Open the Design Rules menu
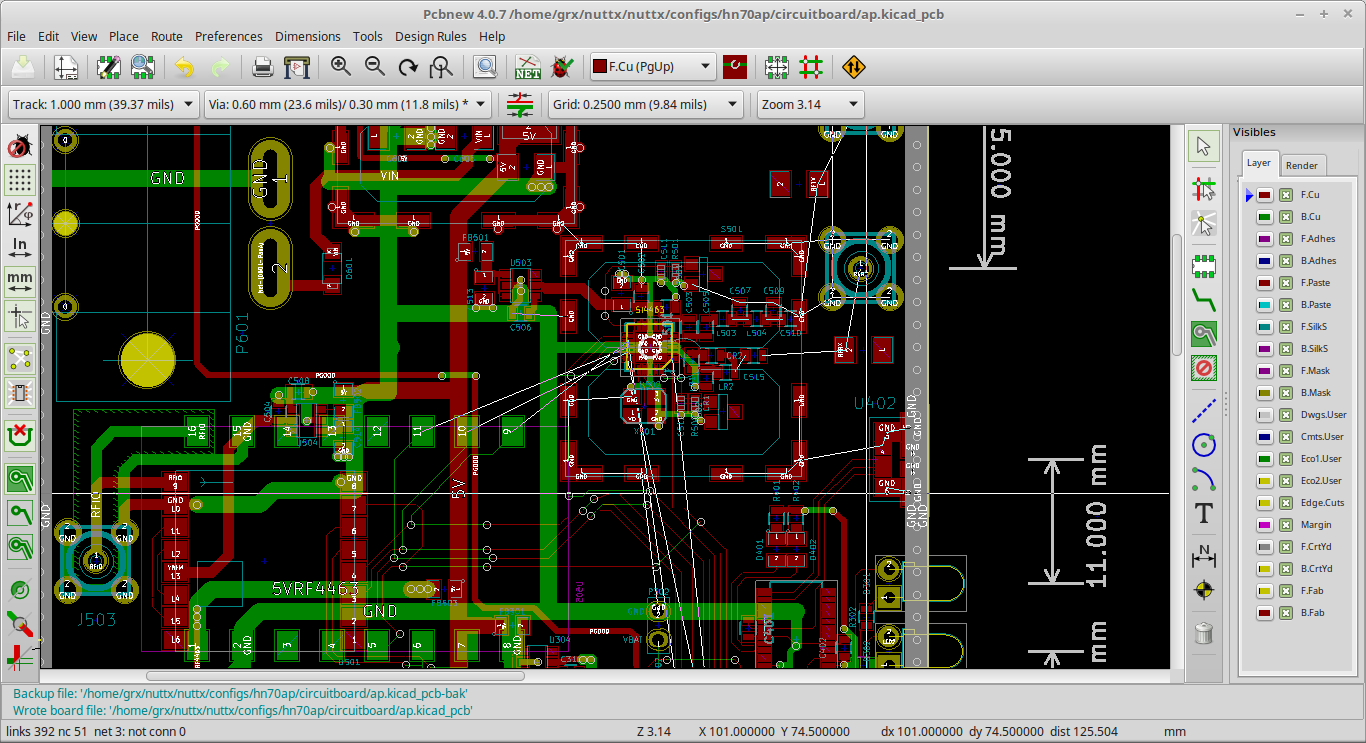 pos(431,36)
